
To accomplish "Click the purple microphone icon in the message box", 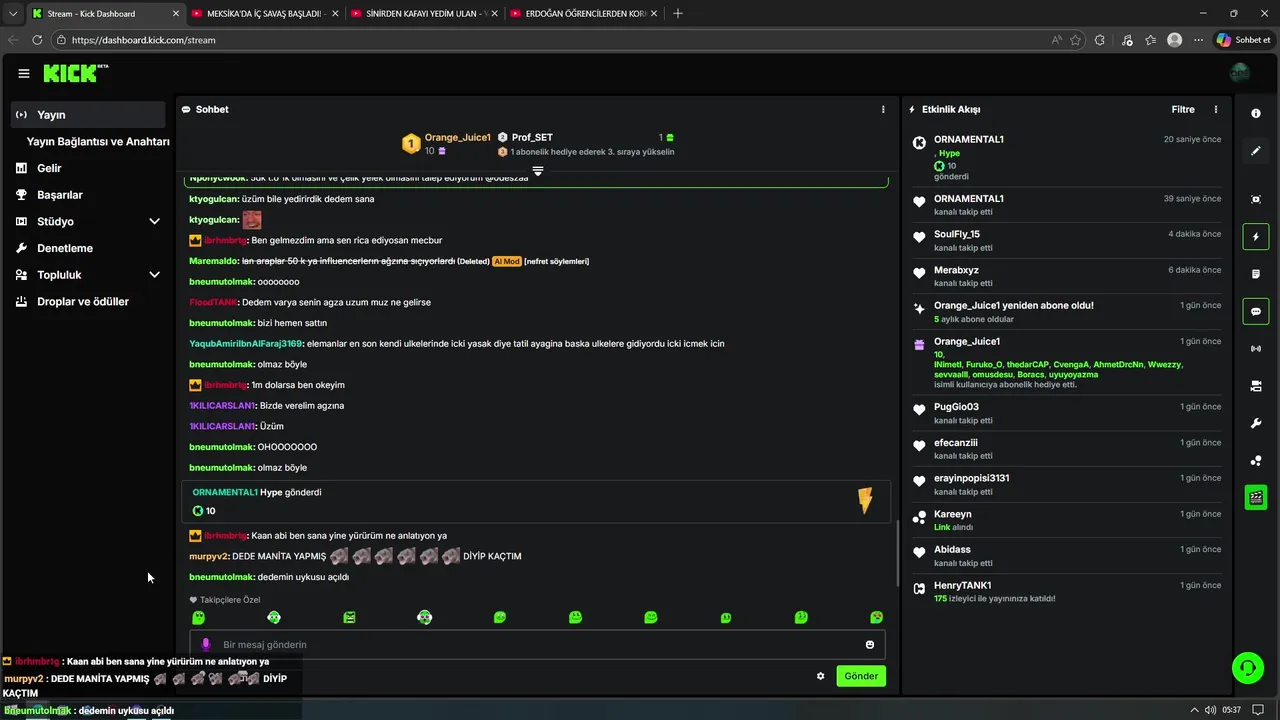I will tap(206, 645).
